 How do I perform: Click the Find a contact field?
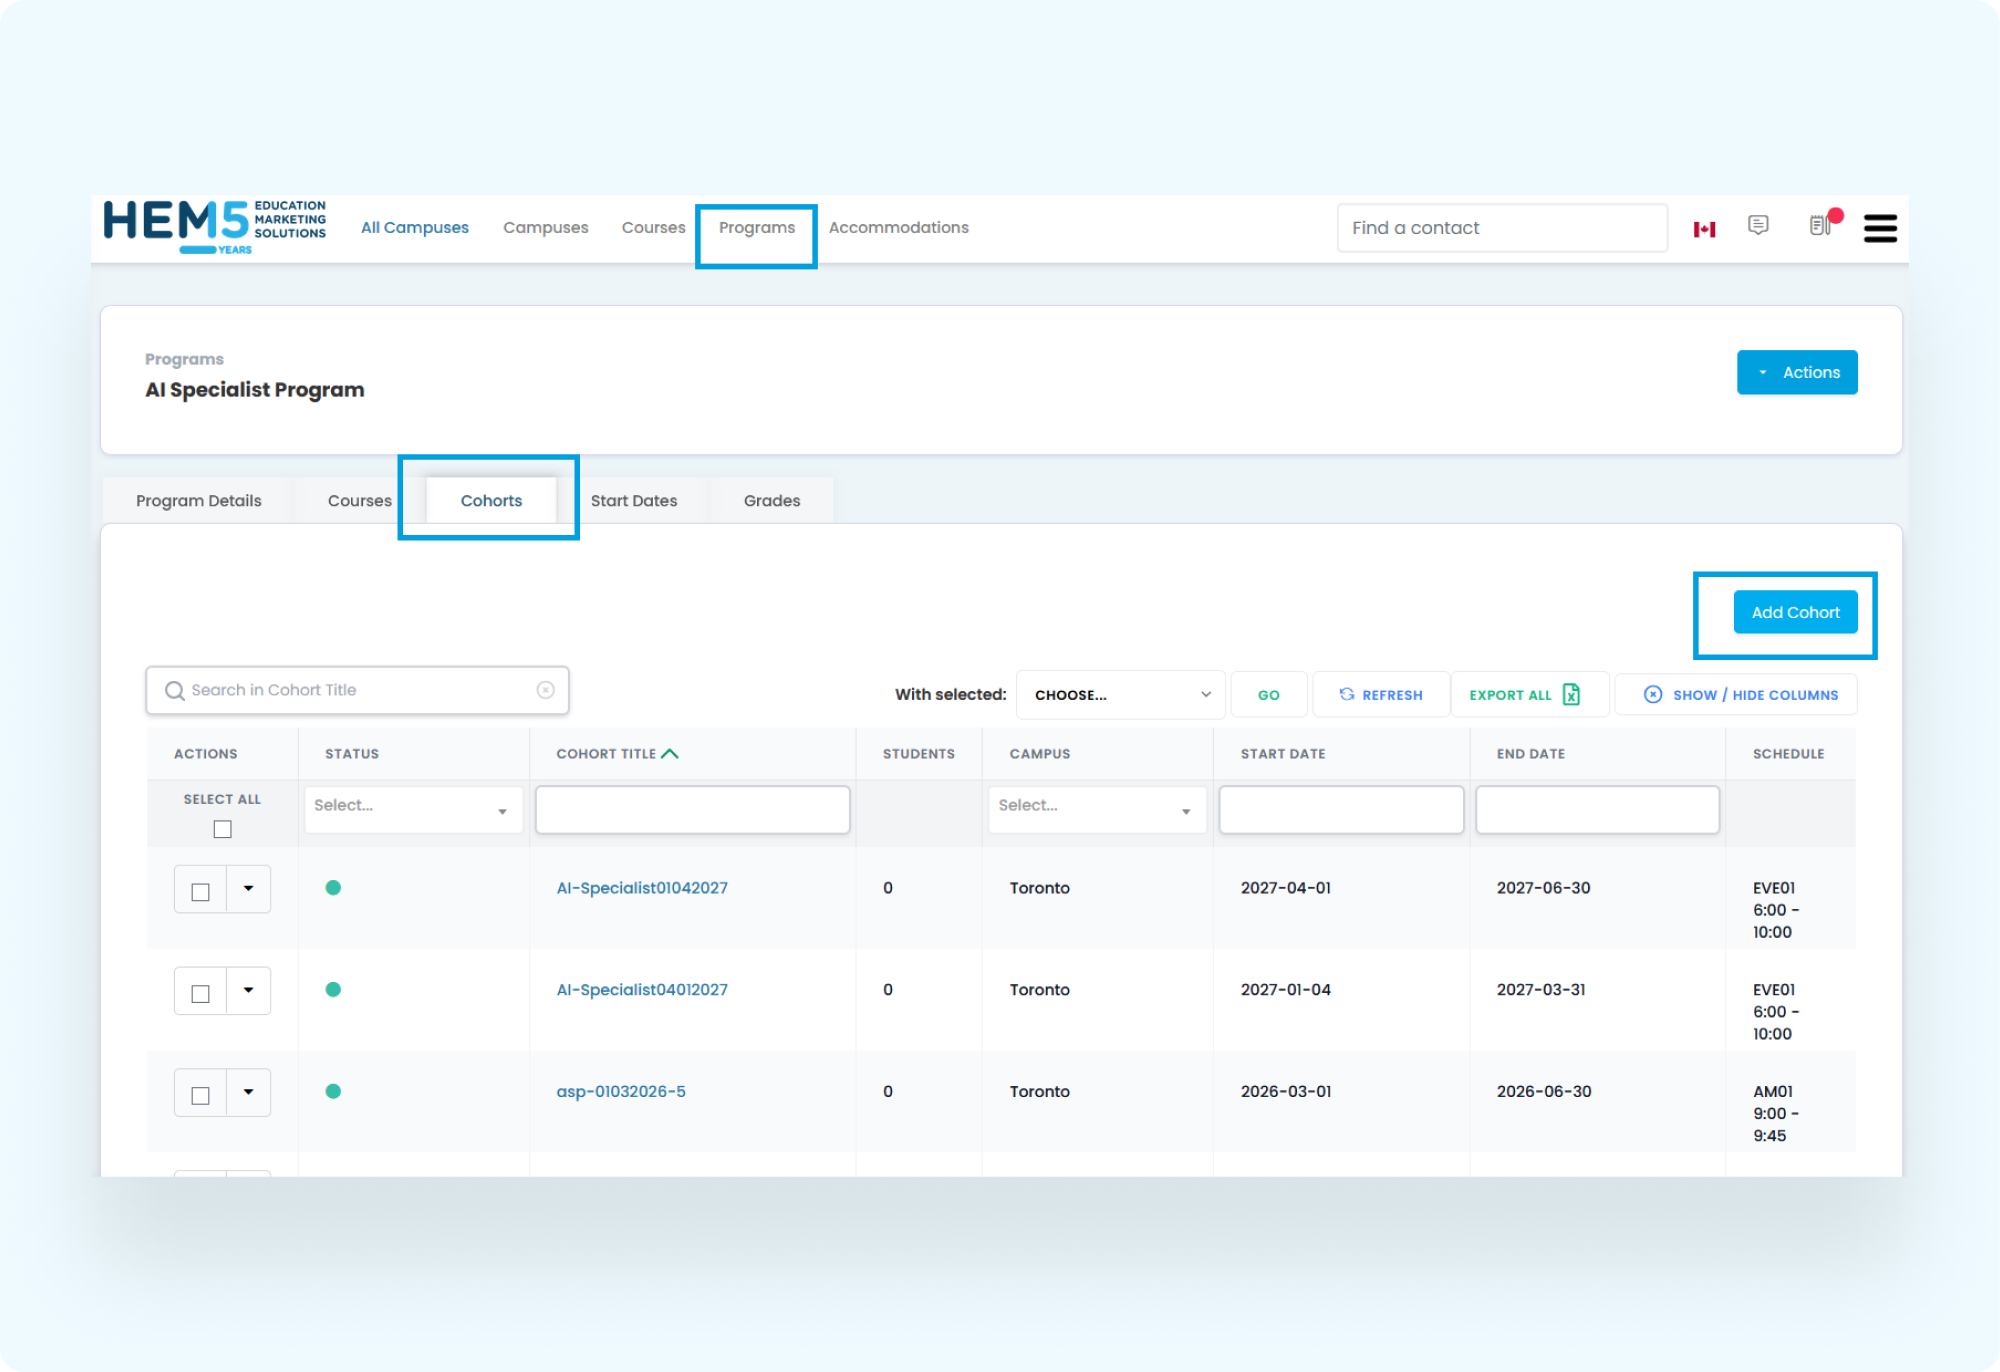[1500, 228]
